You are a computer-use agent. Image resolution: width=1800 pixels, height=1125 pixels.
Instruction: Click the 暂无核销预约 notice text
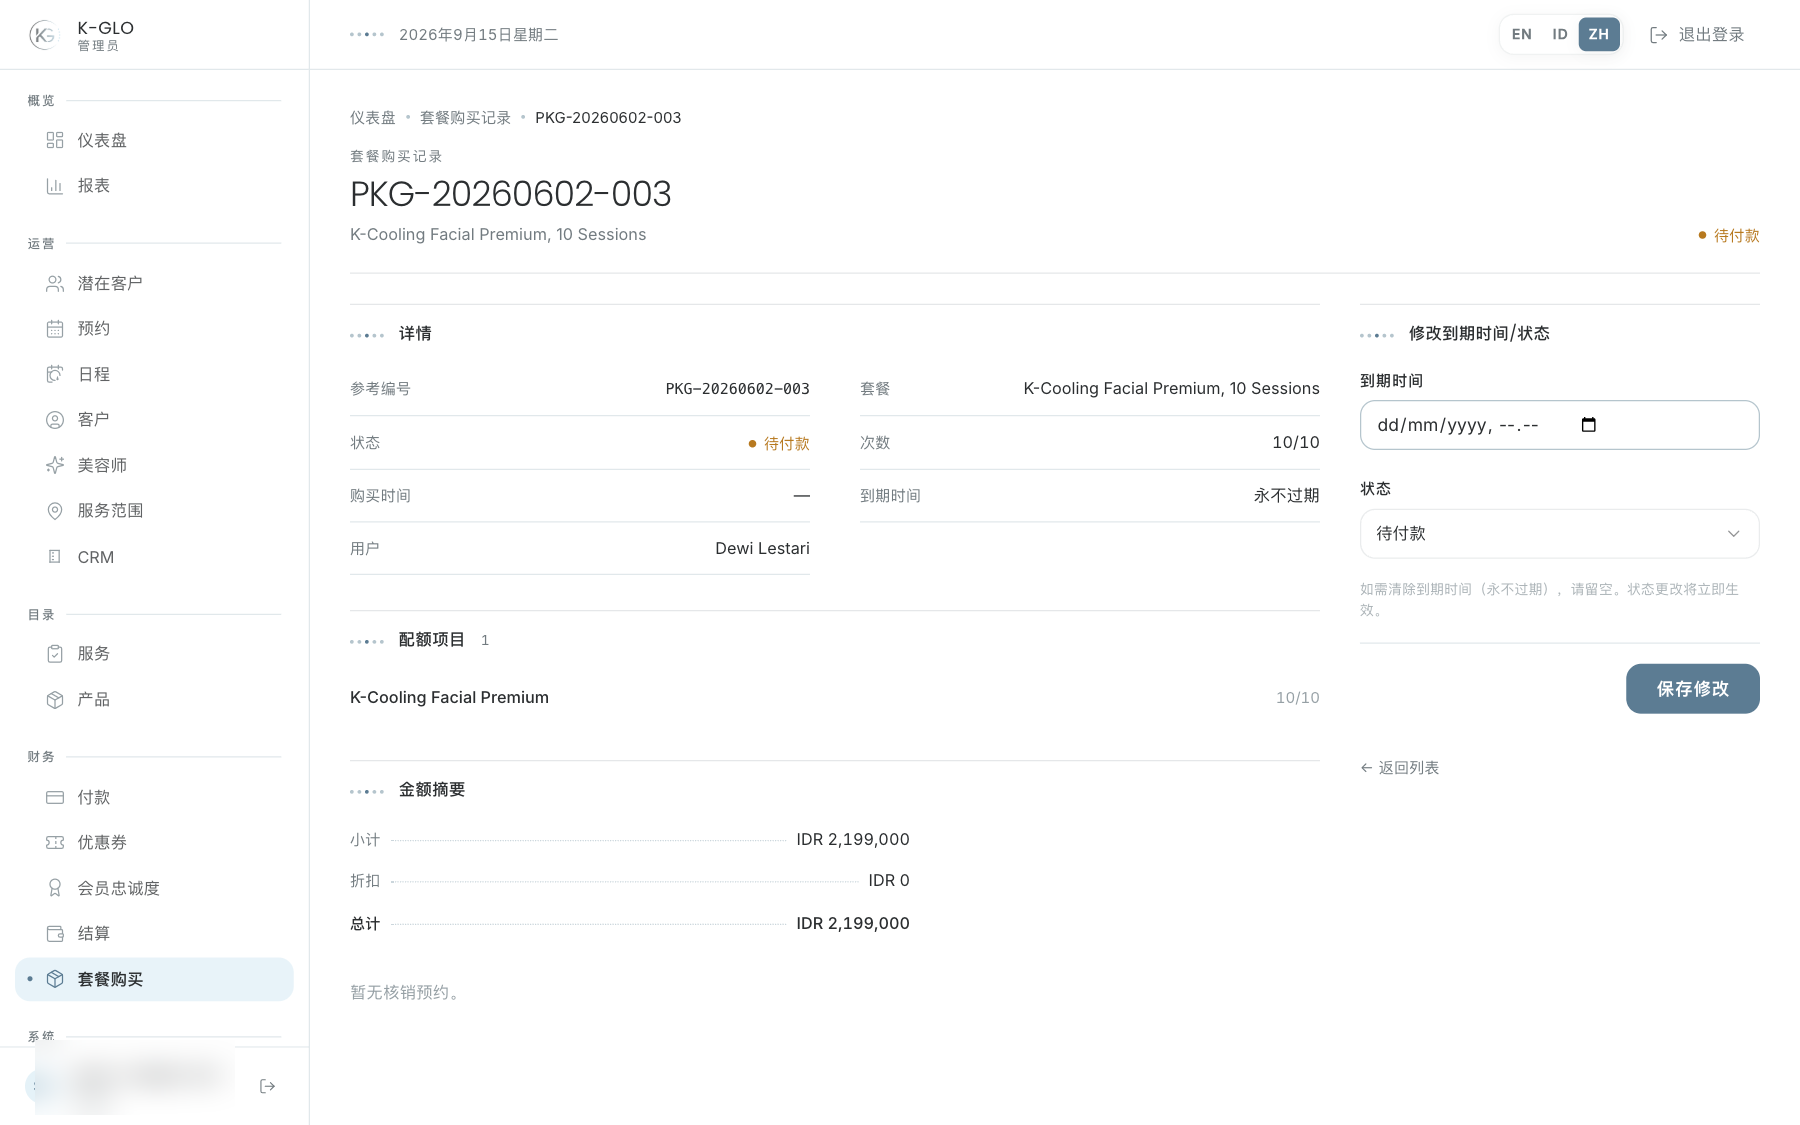click(407, 993)
